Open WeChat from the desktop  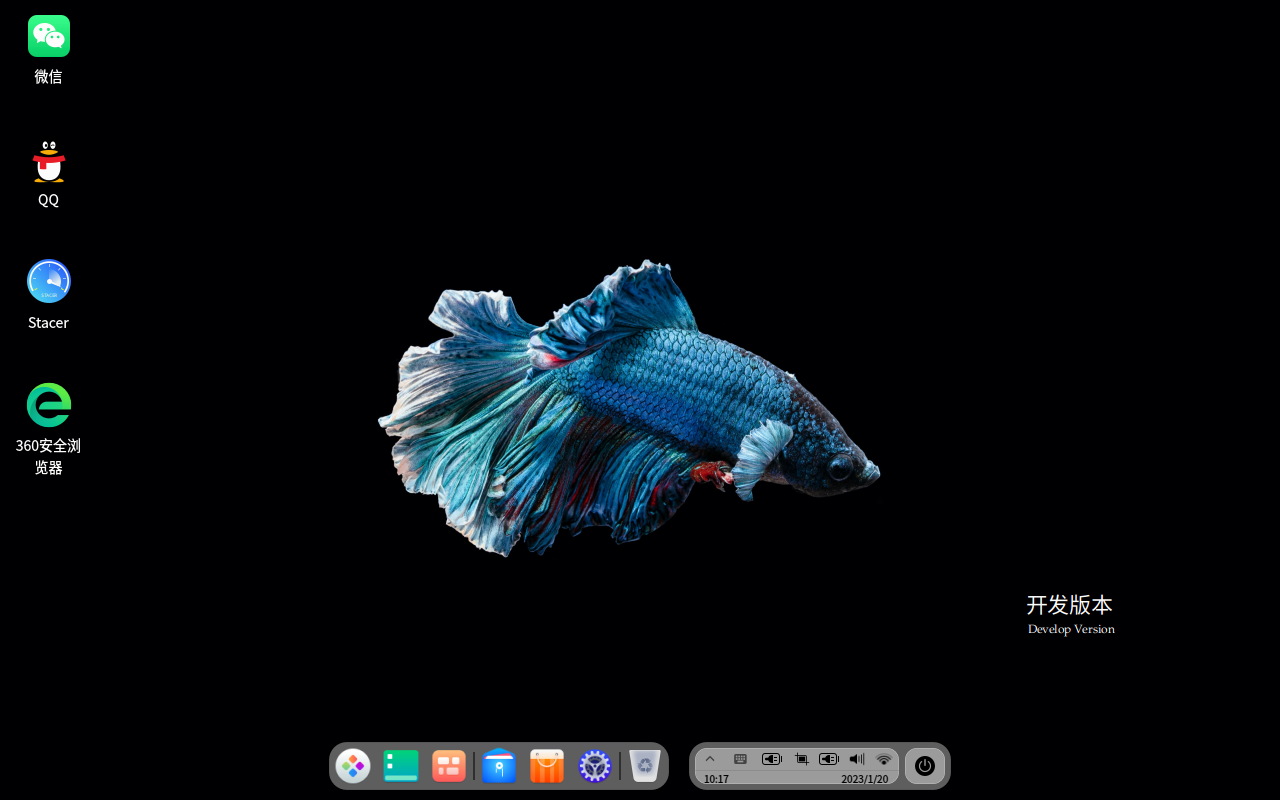tap(48, 36)
